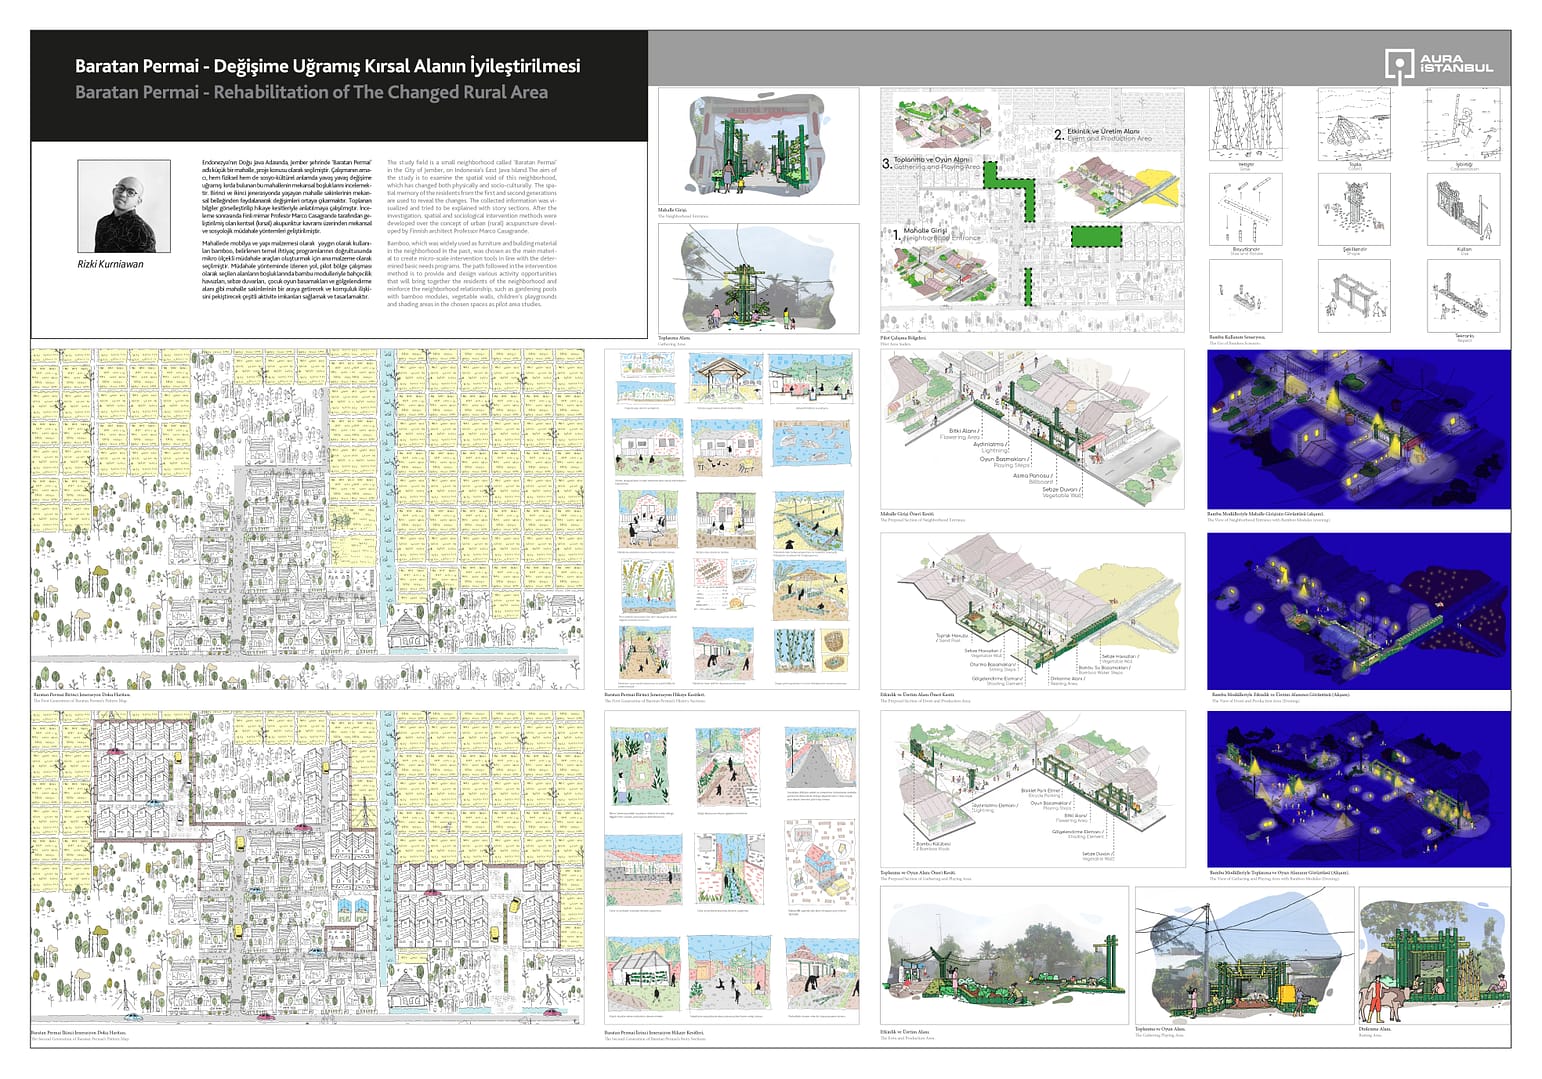Select the 'Collaboration' bamboo scenario sketch
Image resolution: width=1542 pixels, height=1079 pixels.
point(1463,125)
